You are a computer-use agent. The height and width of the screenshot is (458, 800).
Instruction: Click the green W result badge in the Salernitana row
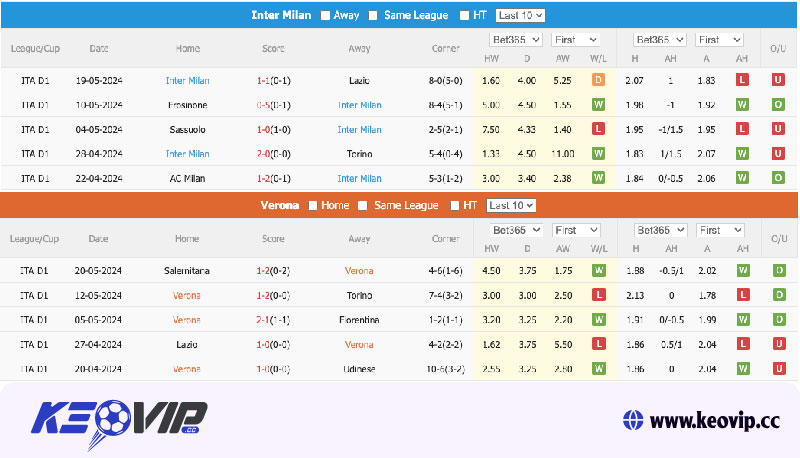(599, 270)
